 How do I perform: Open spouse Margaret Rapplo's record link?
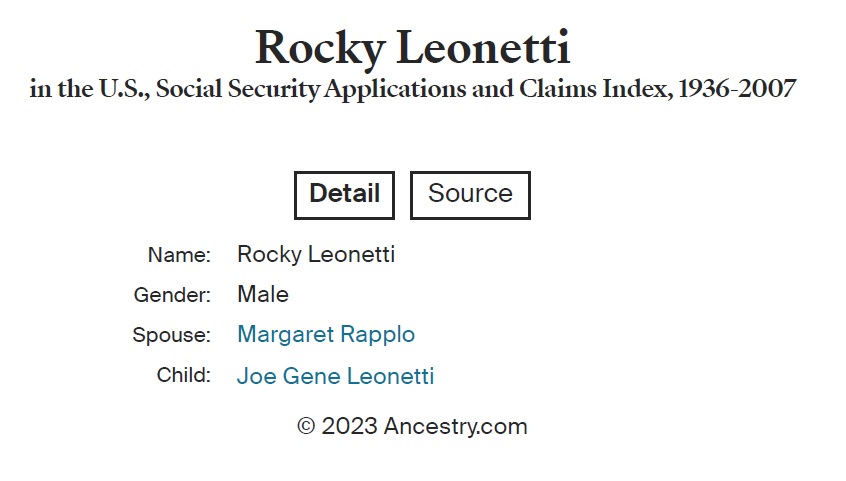coord(326,335)
